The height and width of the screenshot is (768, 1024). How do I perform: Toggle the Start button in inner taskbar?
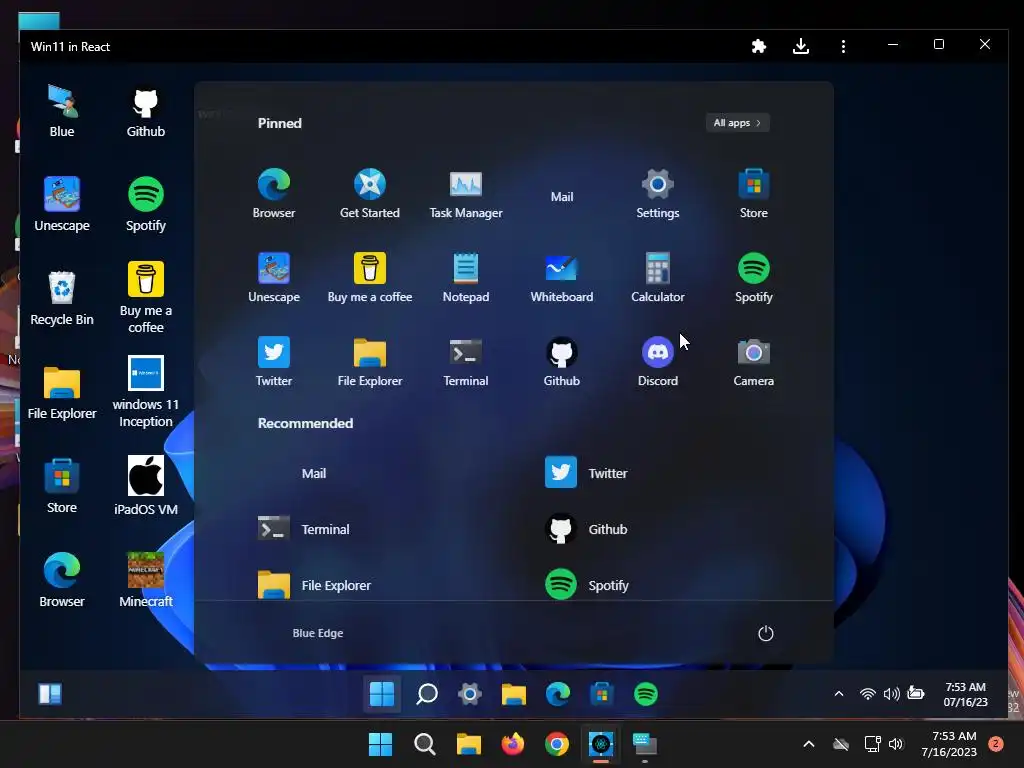[x=381, y=694]
